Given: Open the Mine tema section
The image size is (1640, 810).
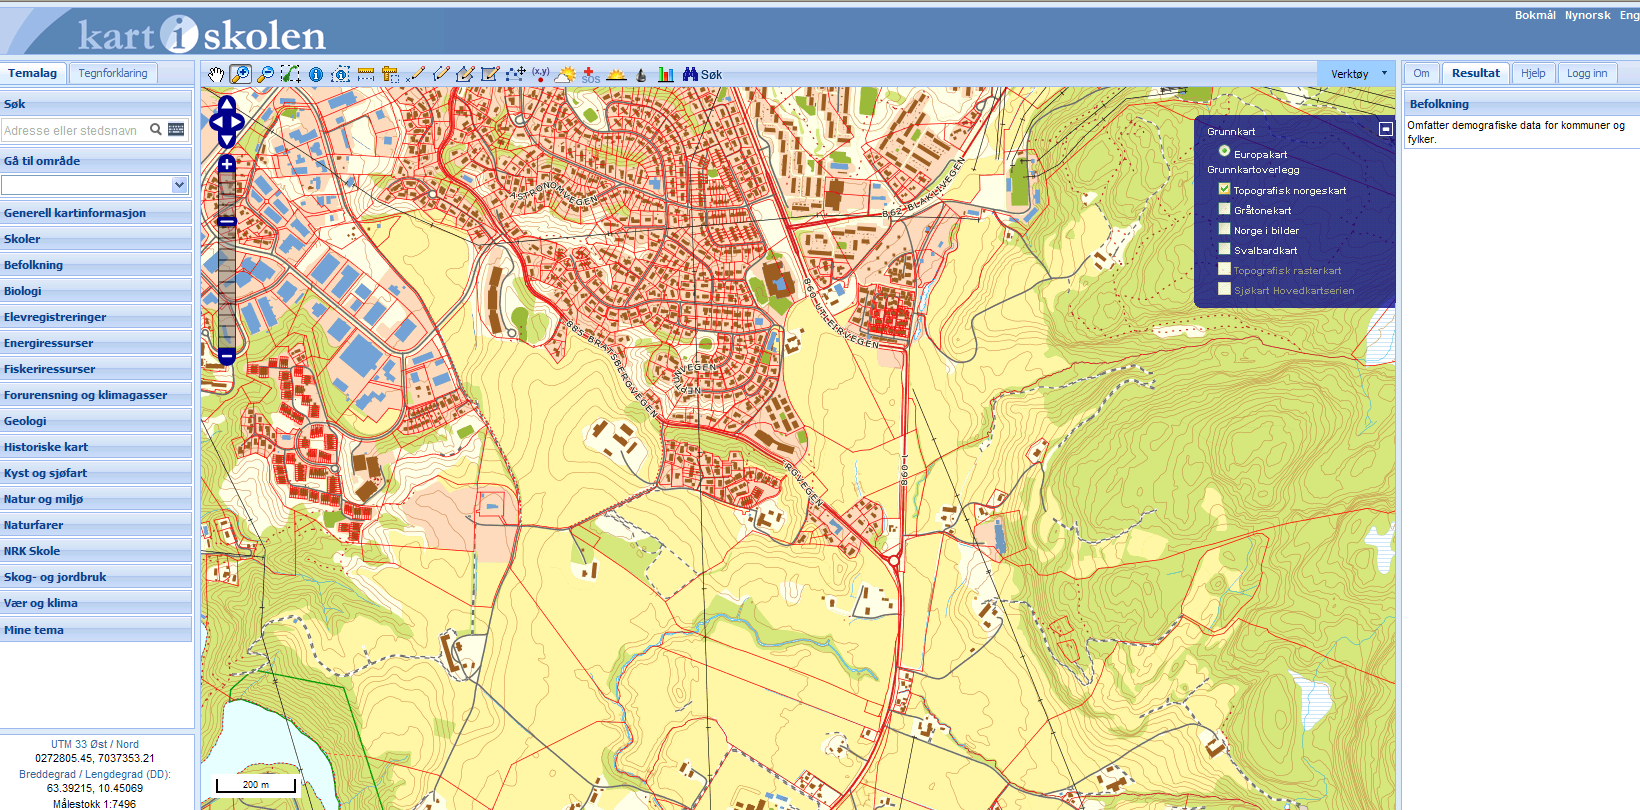Looking at the screenshot, I should pyautogui.click(x=96, y=630).
